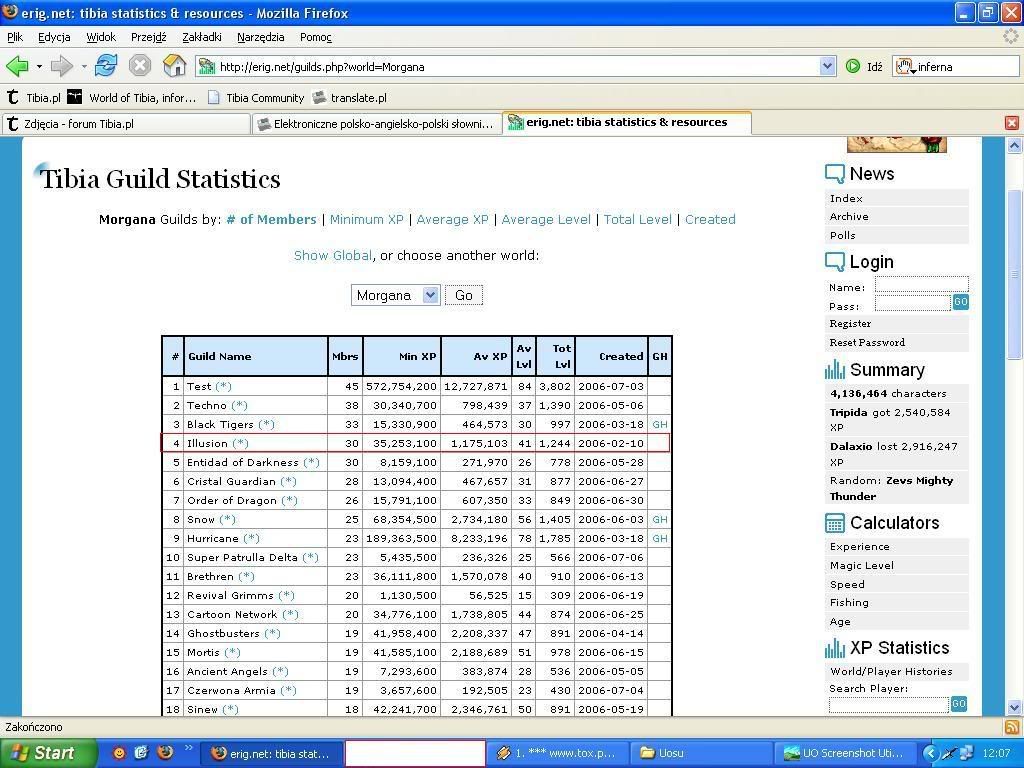Click the Pass login input field
Viewport: 1024px width, 768px height.
[912, 302]
